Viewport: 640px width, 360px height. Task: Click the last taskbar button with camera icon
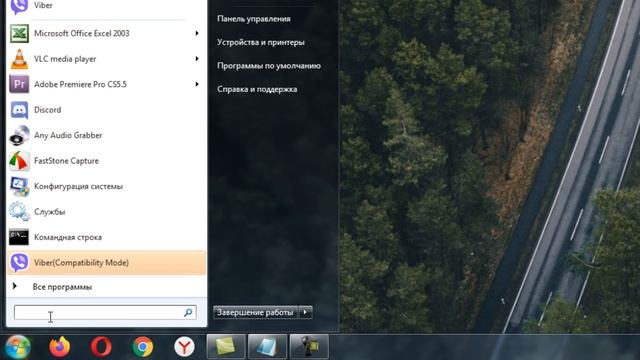tap(309, 347)
